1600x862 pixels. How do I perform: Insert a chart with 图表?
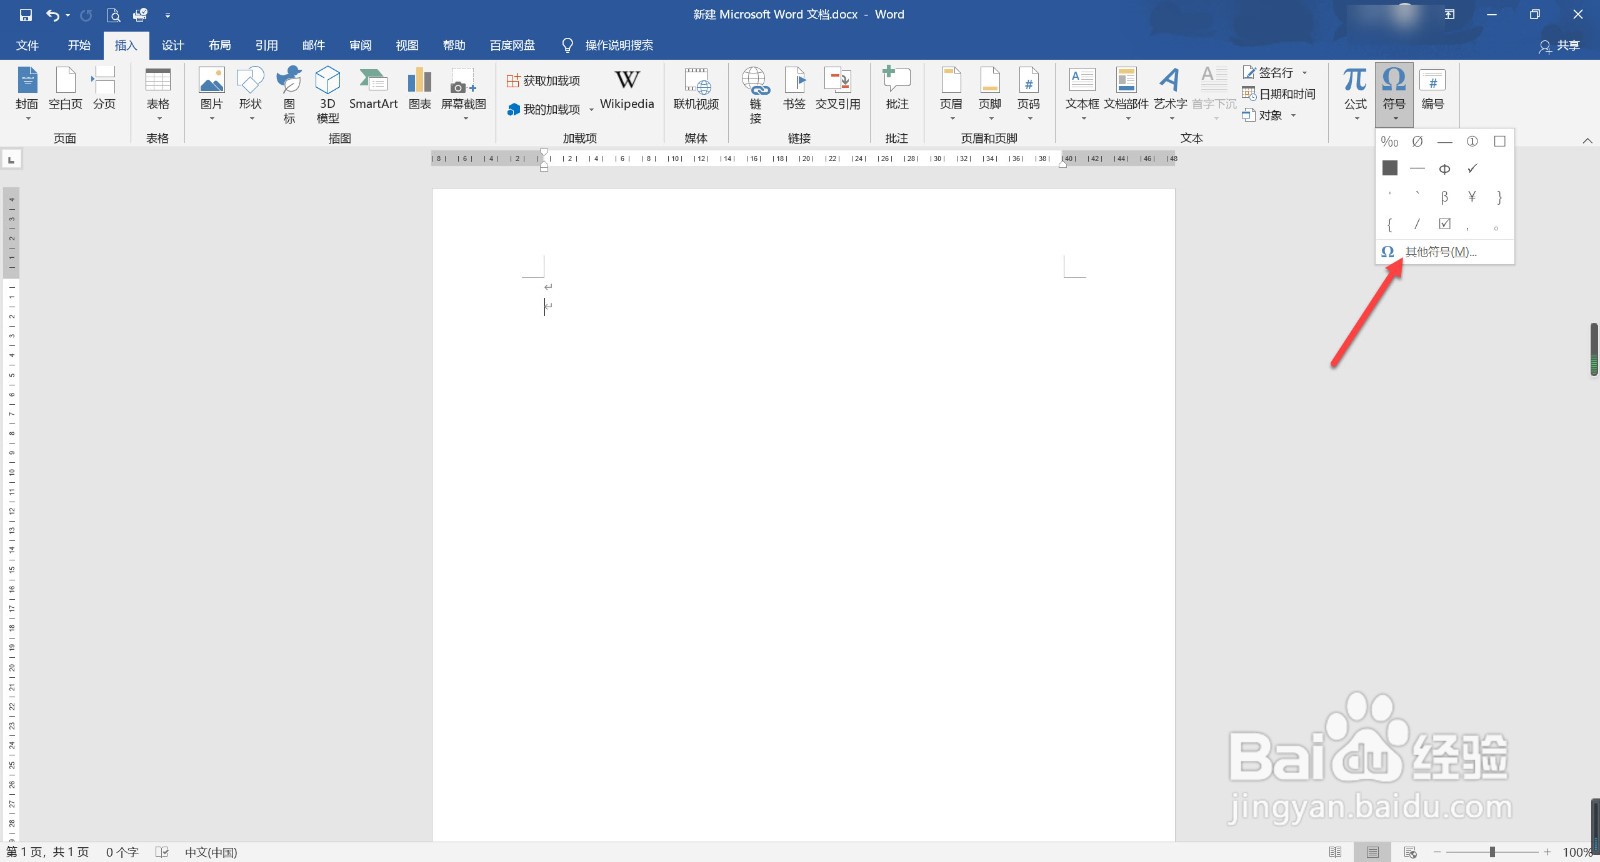coord(420,88)
